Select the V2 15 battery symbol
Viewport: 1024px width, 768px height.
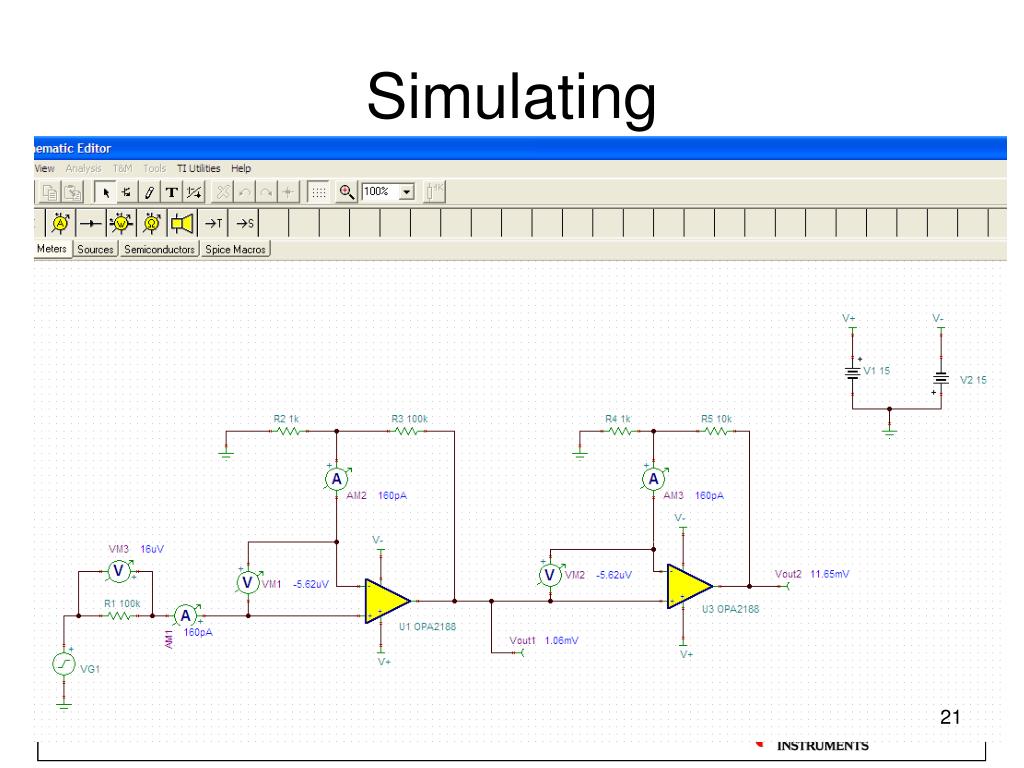(x=940, y=379)
